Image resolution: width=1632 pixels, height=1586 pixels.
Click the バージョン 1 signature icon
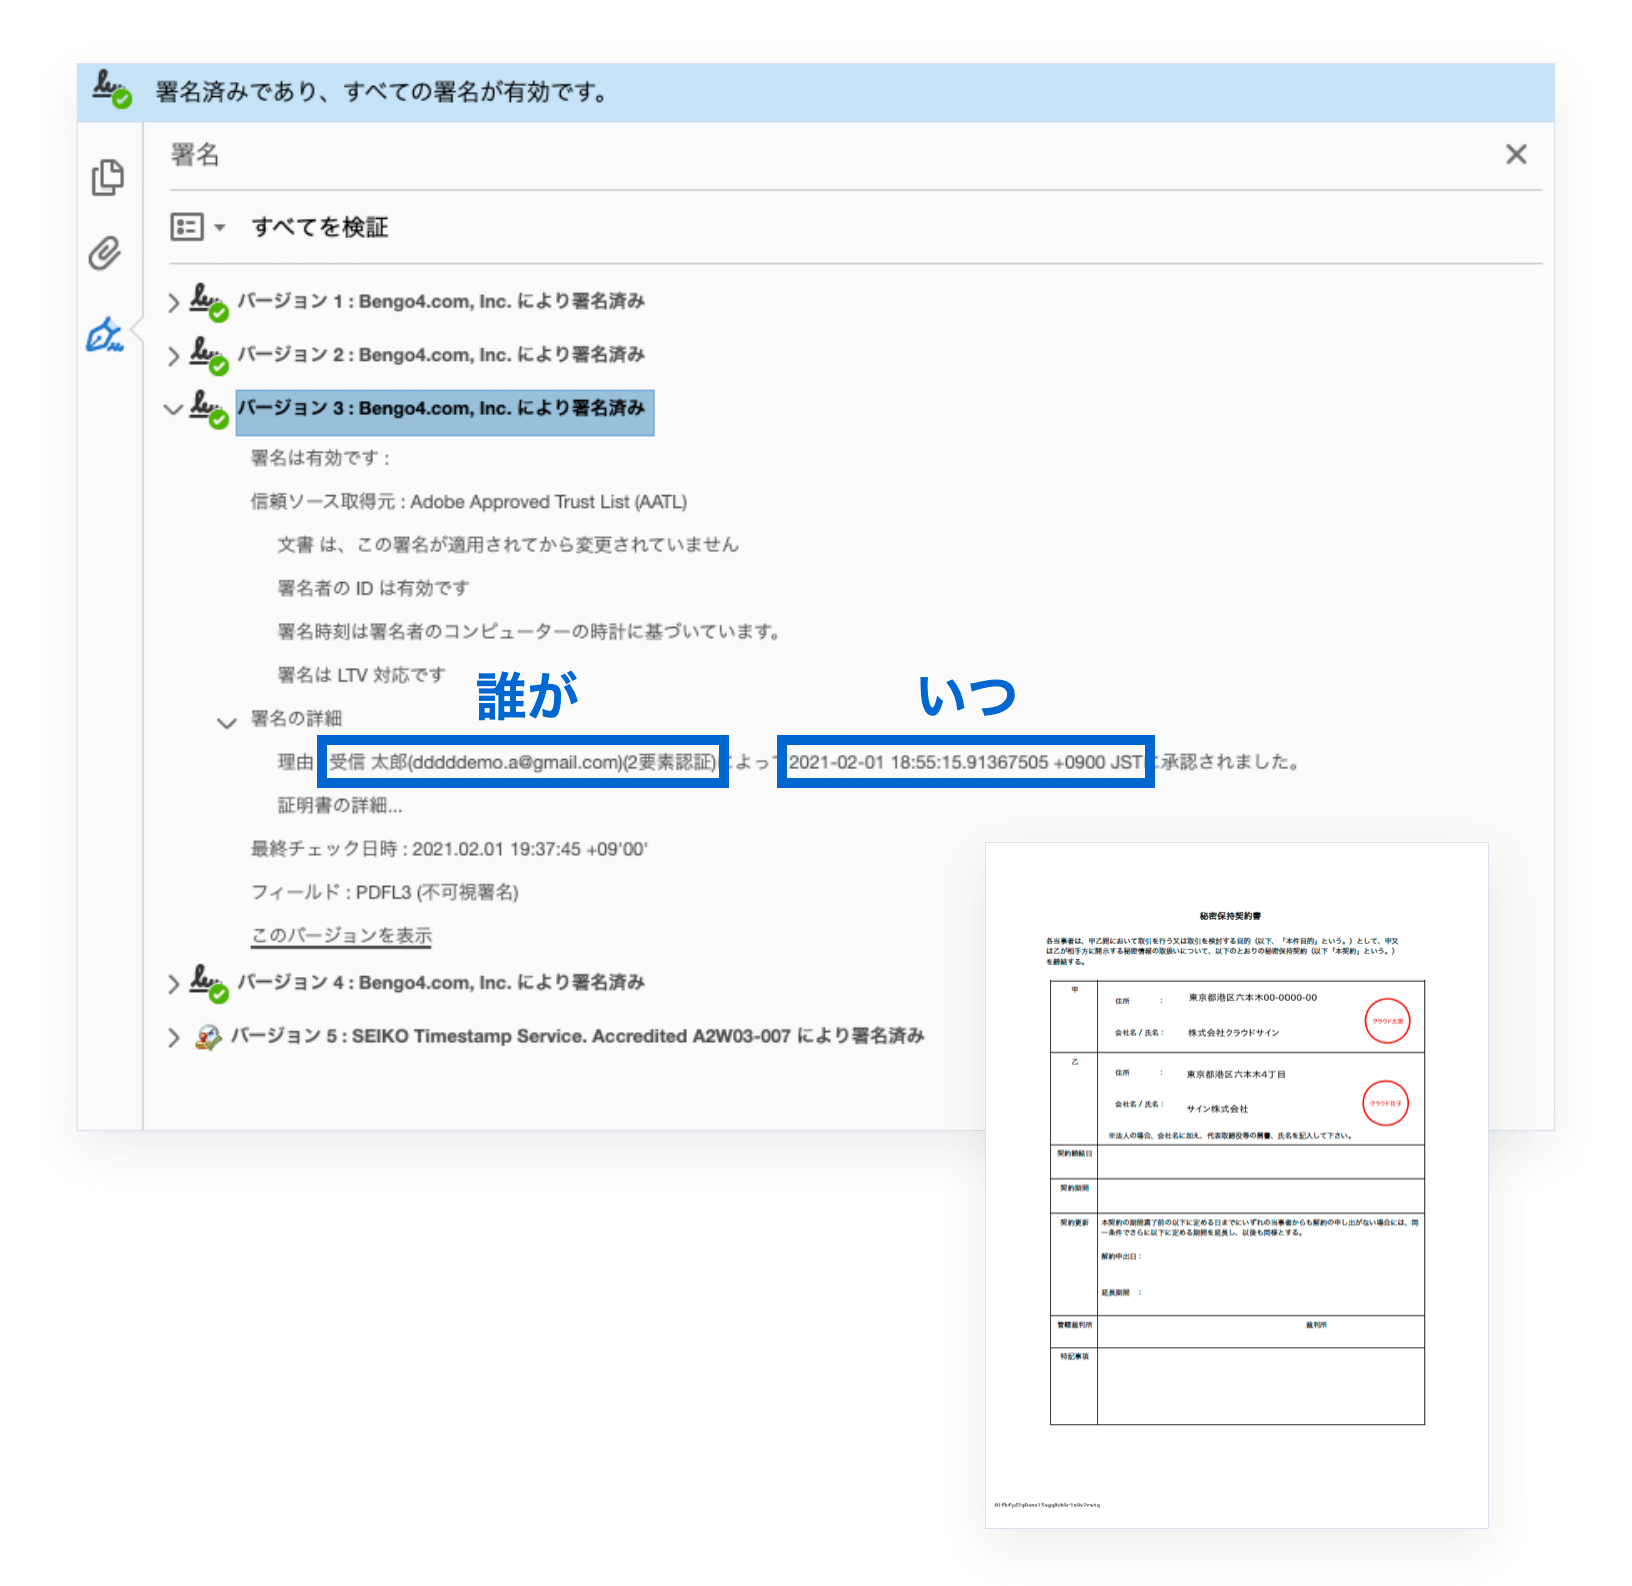[x=208, y=302]
